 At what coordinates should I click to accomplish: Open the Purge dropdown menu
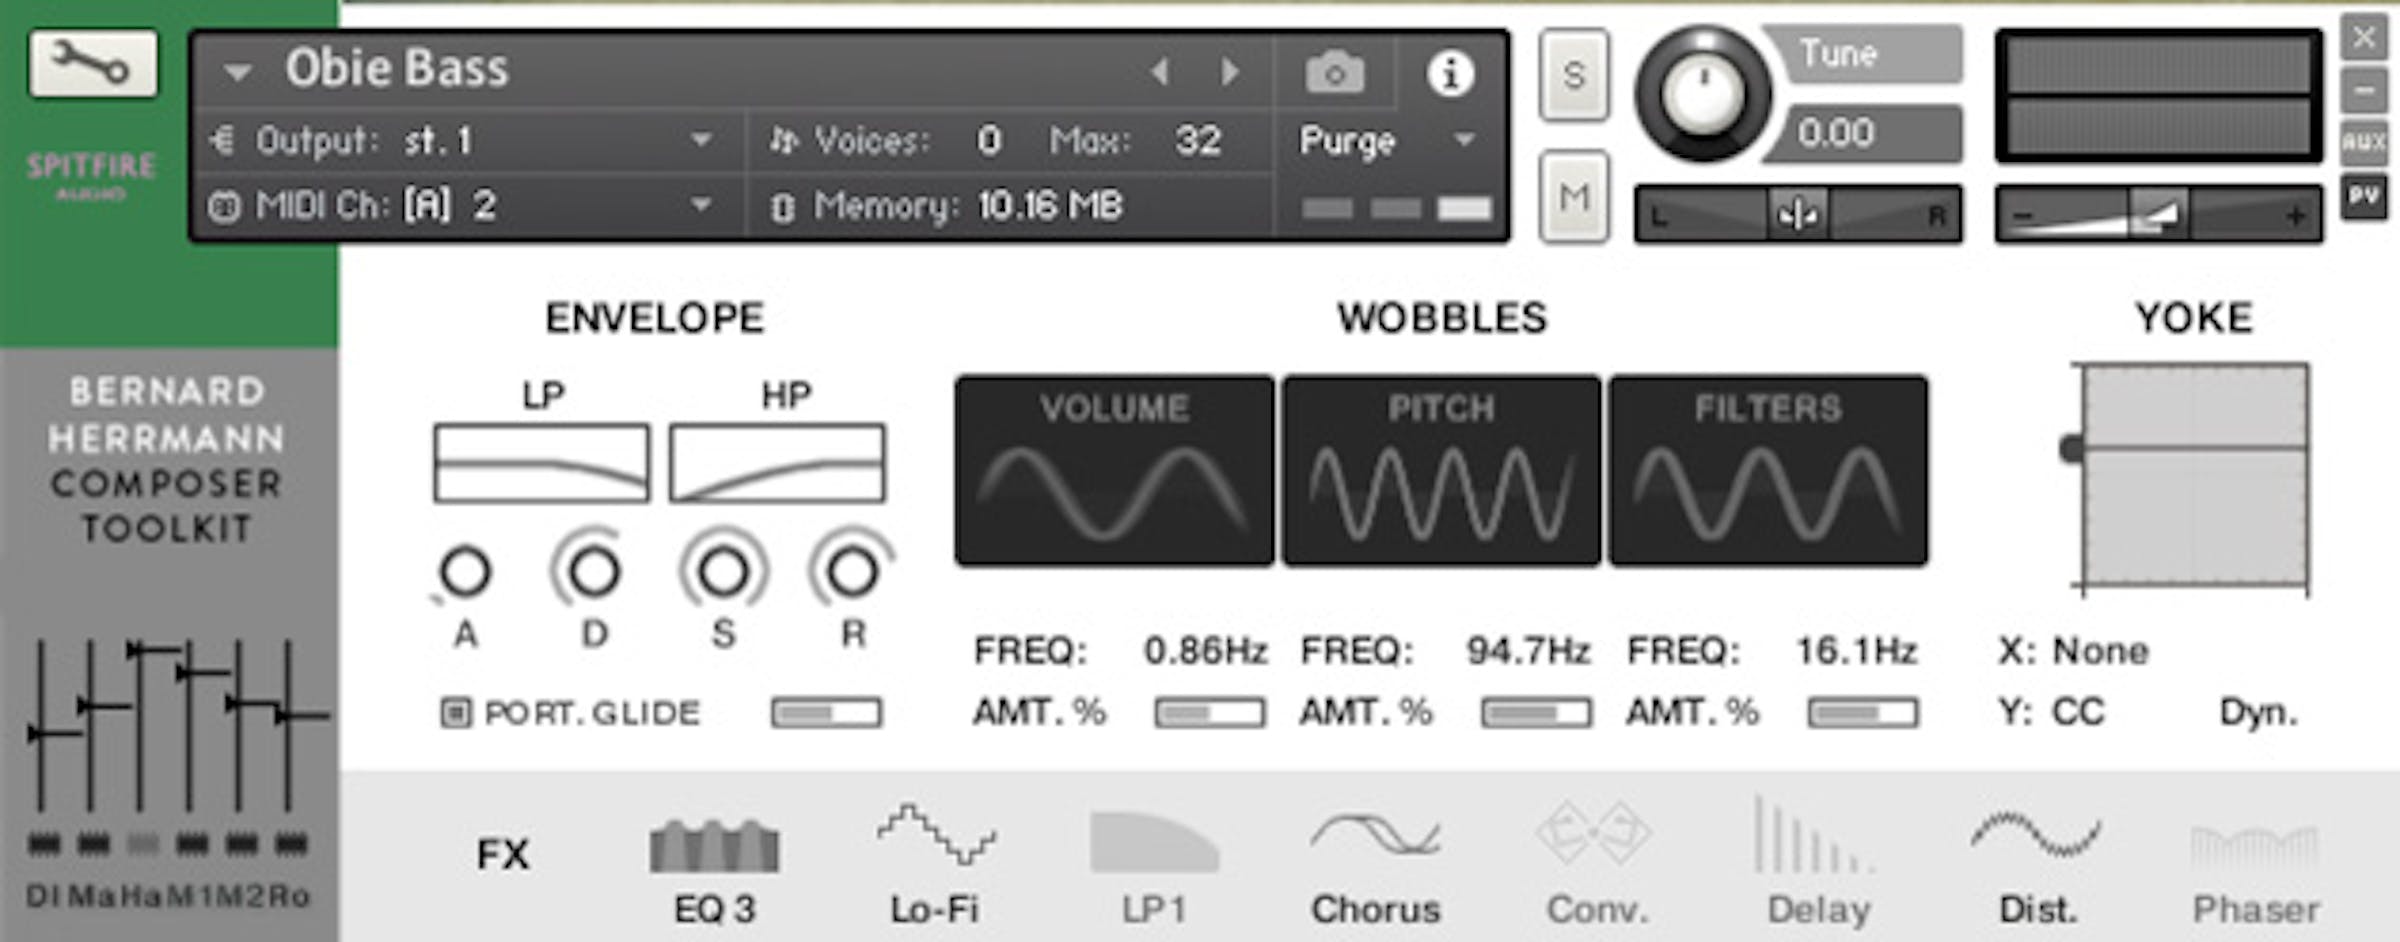pyautogui.click(x=1465, y=140)
